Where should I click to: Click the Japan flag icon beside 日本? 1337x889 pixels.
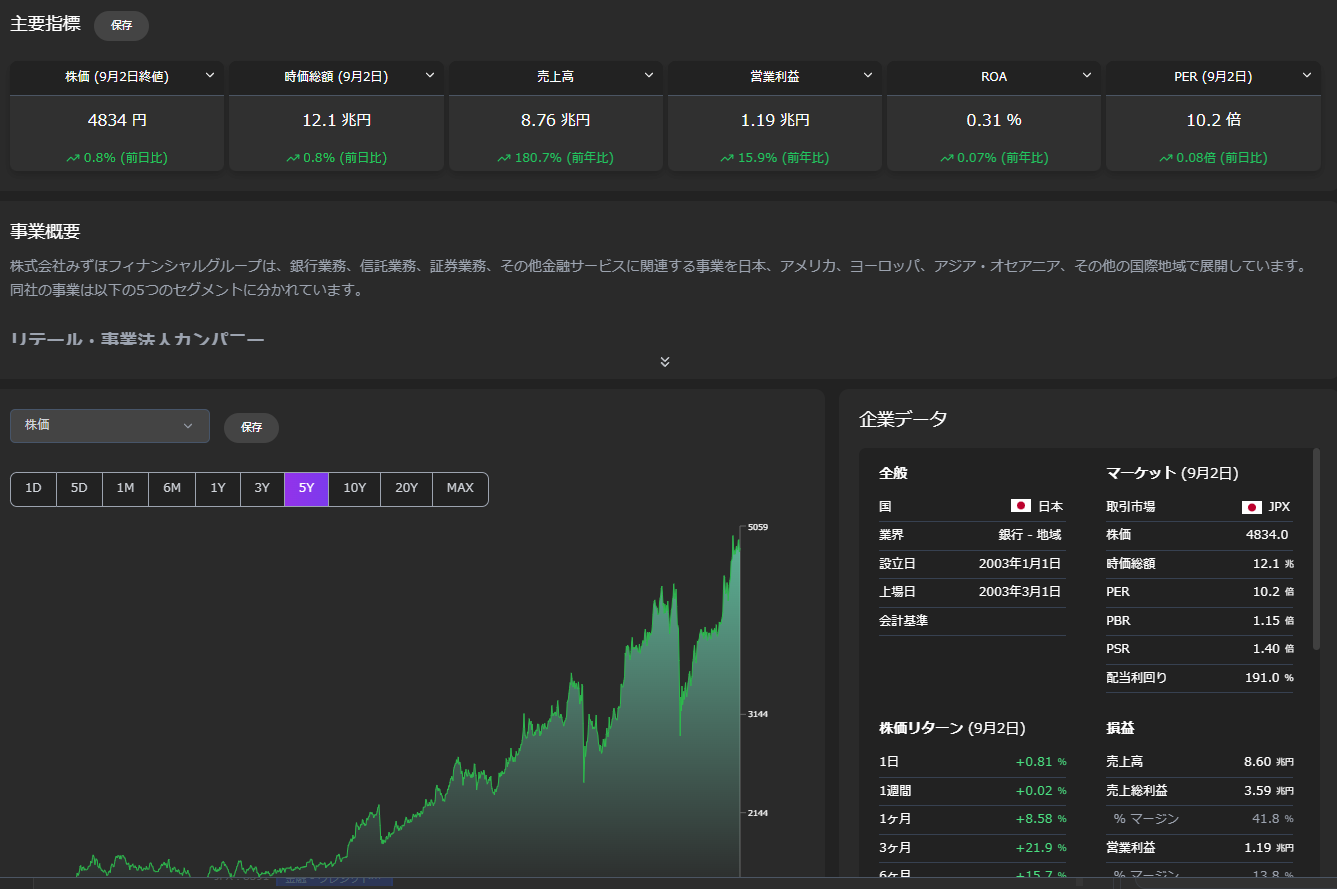(x=1021, y=507)
